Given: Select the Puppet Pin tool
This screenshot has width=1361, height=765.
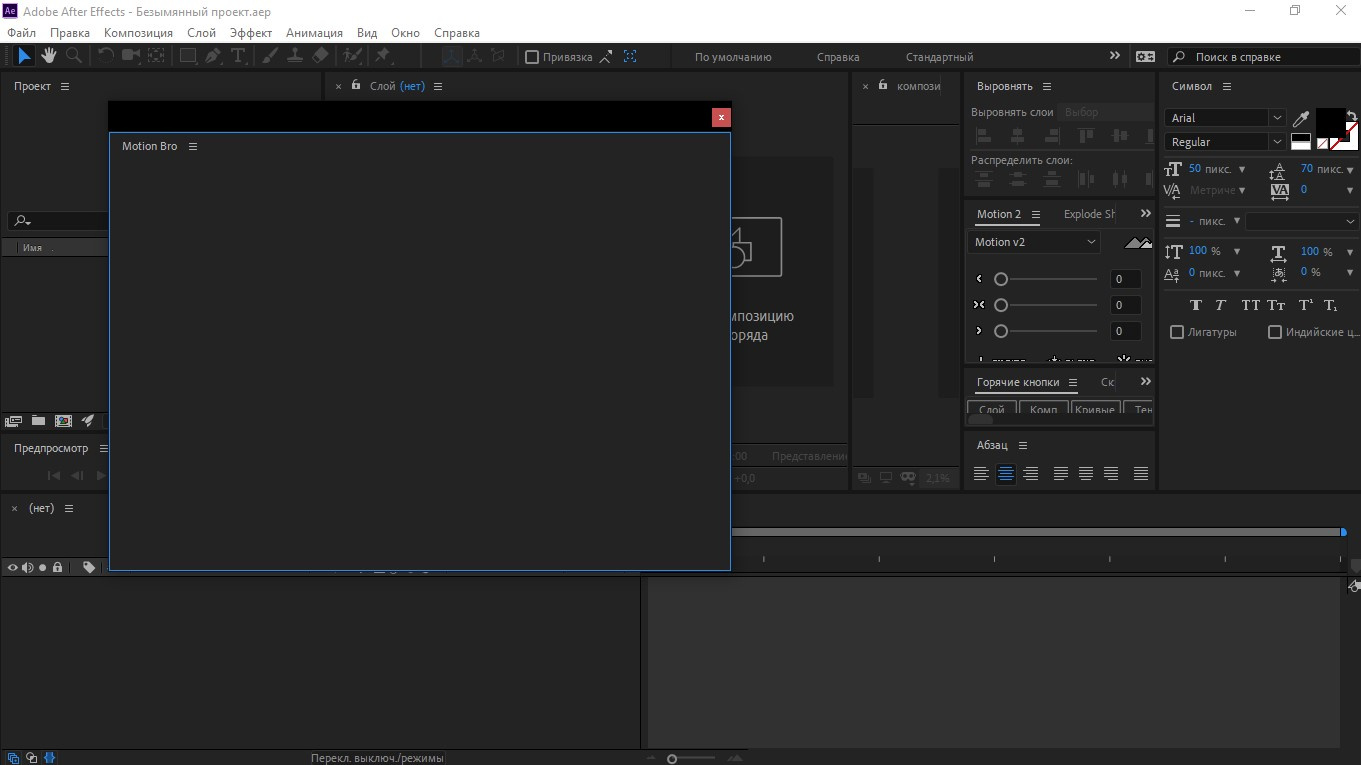Looking at the screenshot, I should pyautogui.click(x=382, y=57).
